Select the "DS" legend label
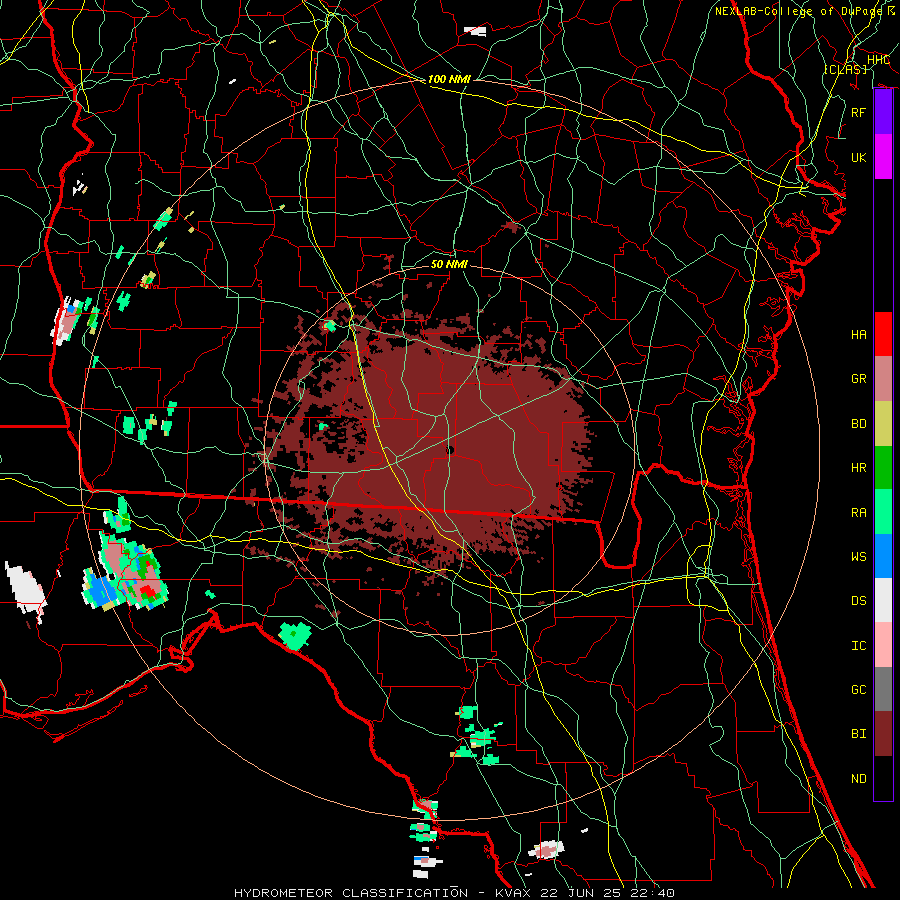The width and height of the screenshot is (900, 900). 859,601
